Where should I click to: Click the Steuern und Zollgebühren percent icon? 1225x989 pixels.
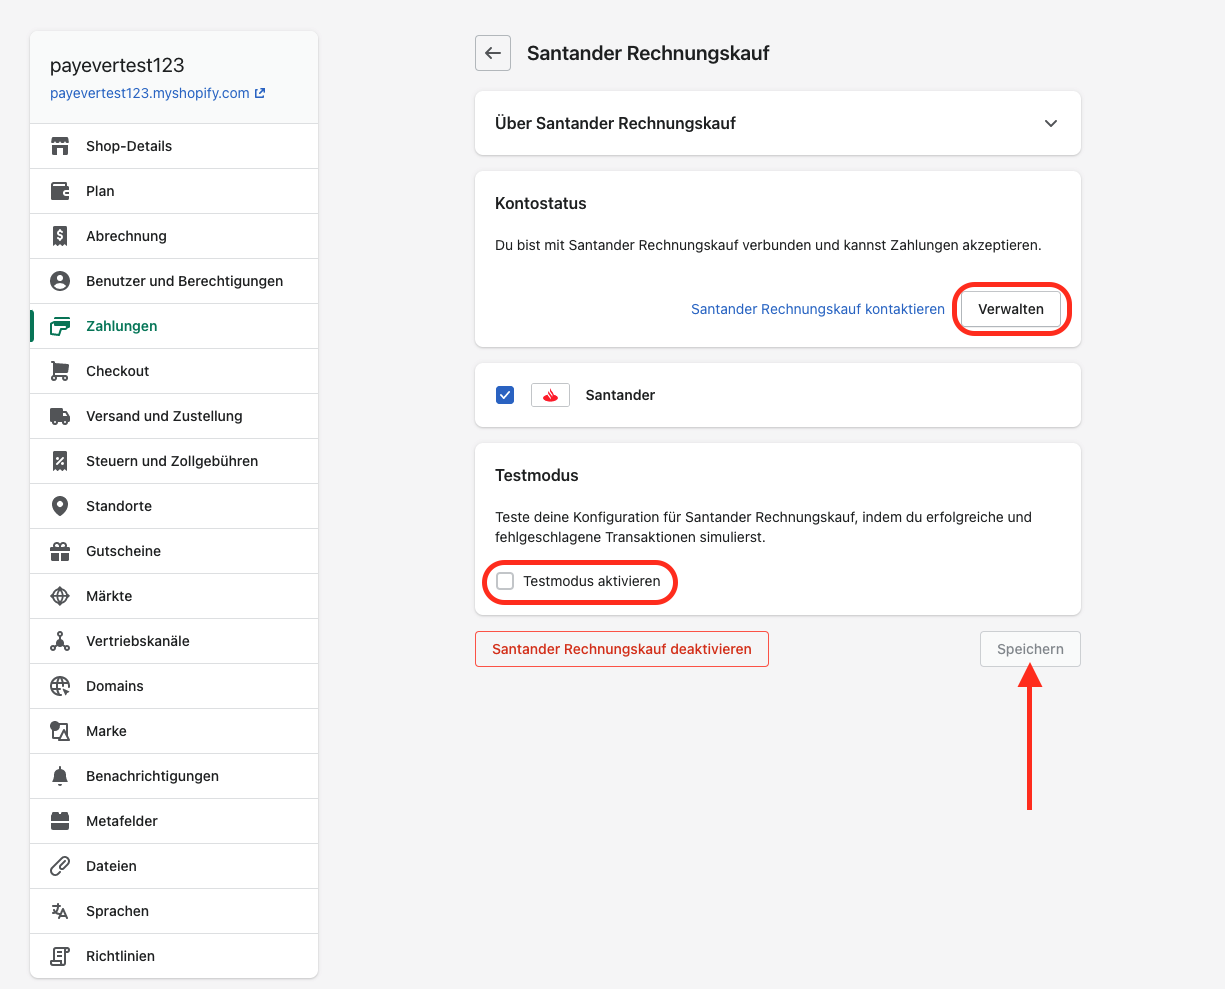tap(60, 461)
